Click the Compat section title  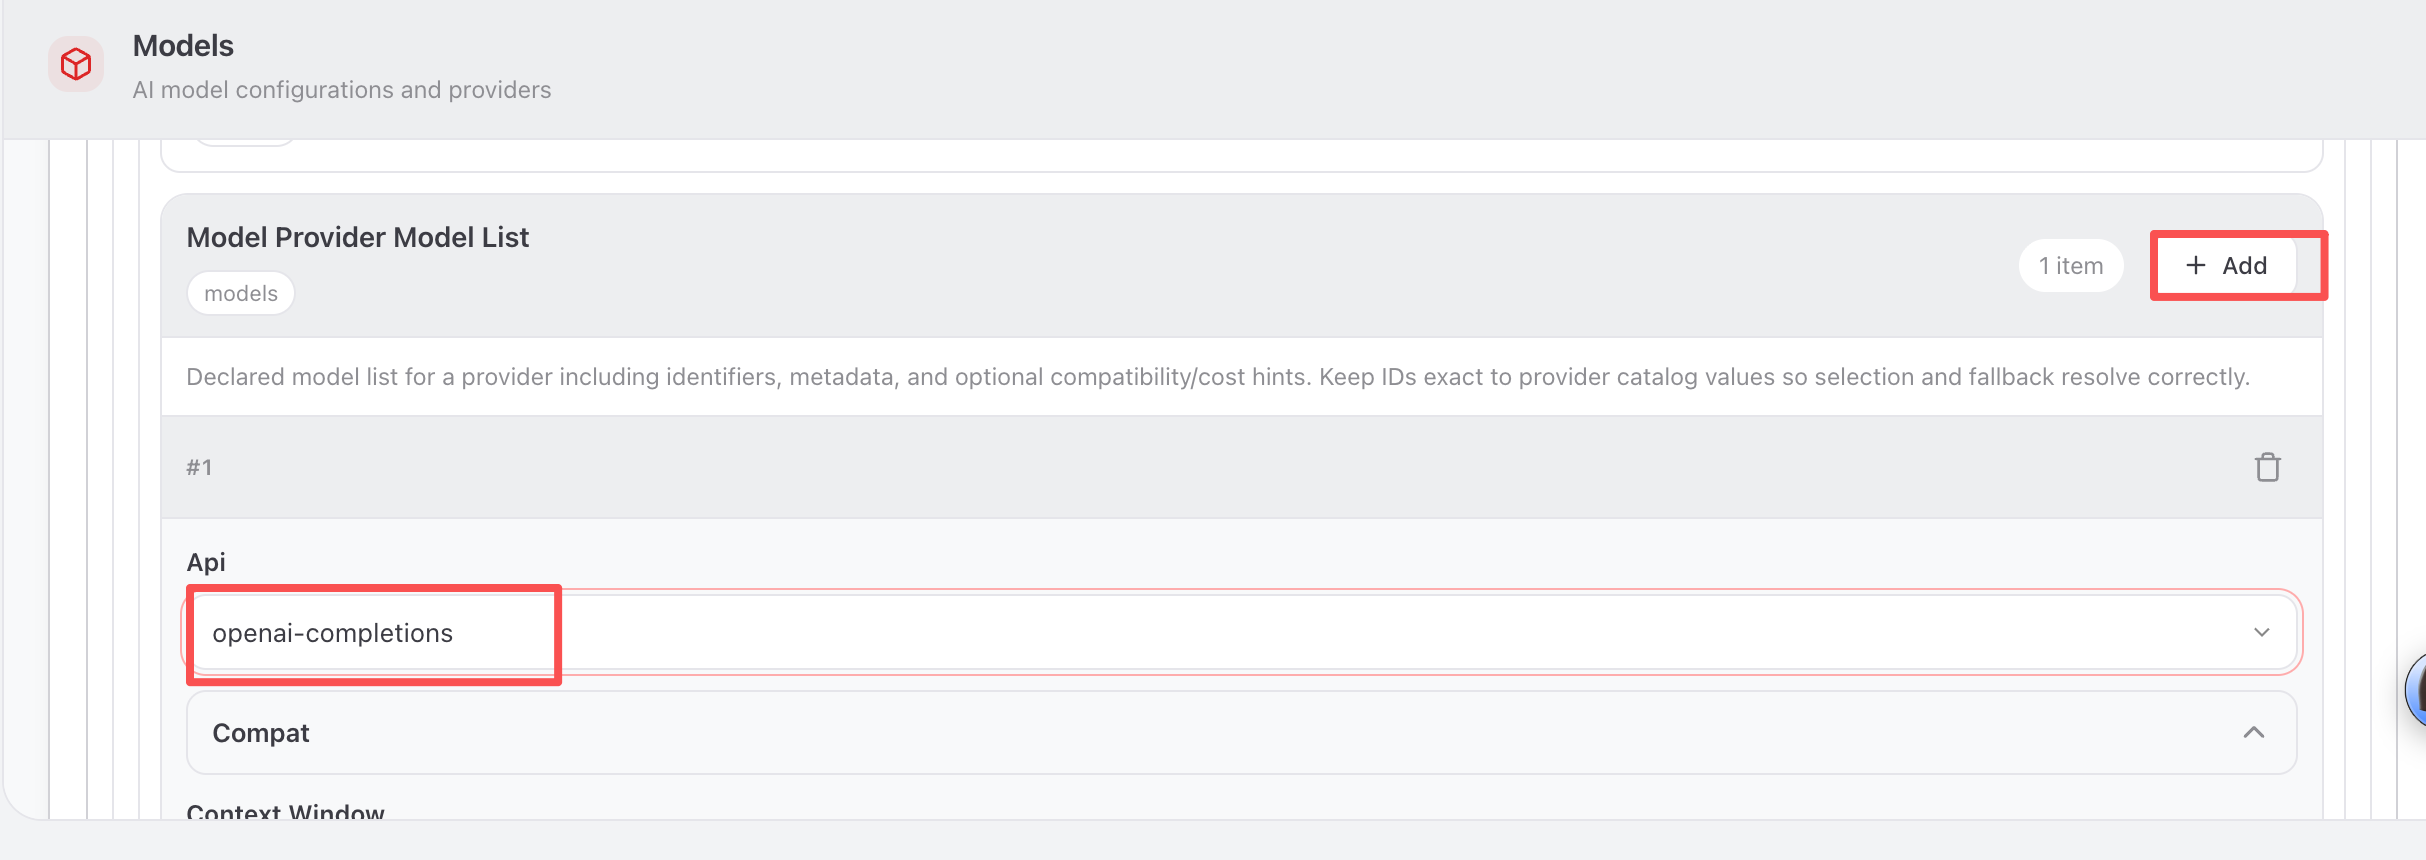261,733
